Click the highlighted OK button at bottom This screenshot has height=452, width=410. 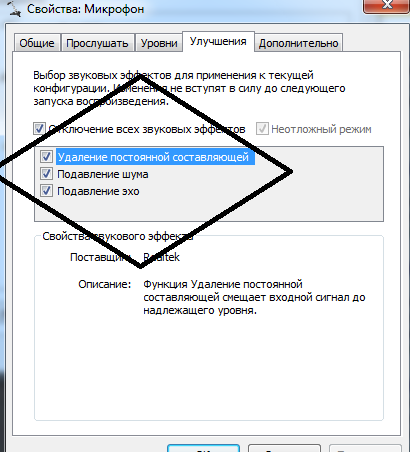pos(203,448)
